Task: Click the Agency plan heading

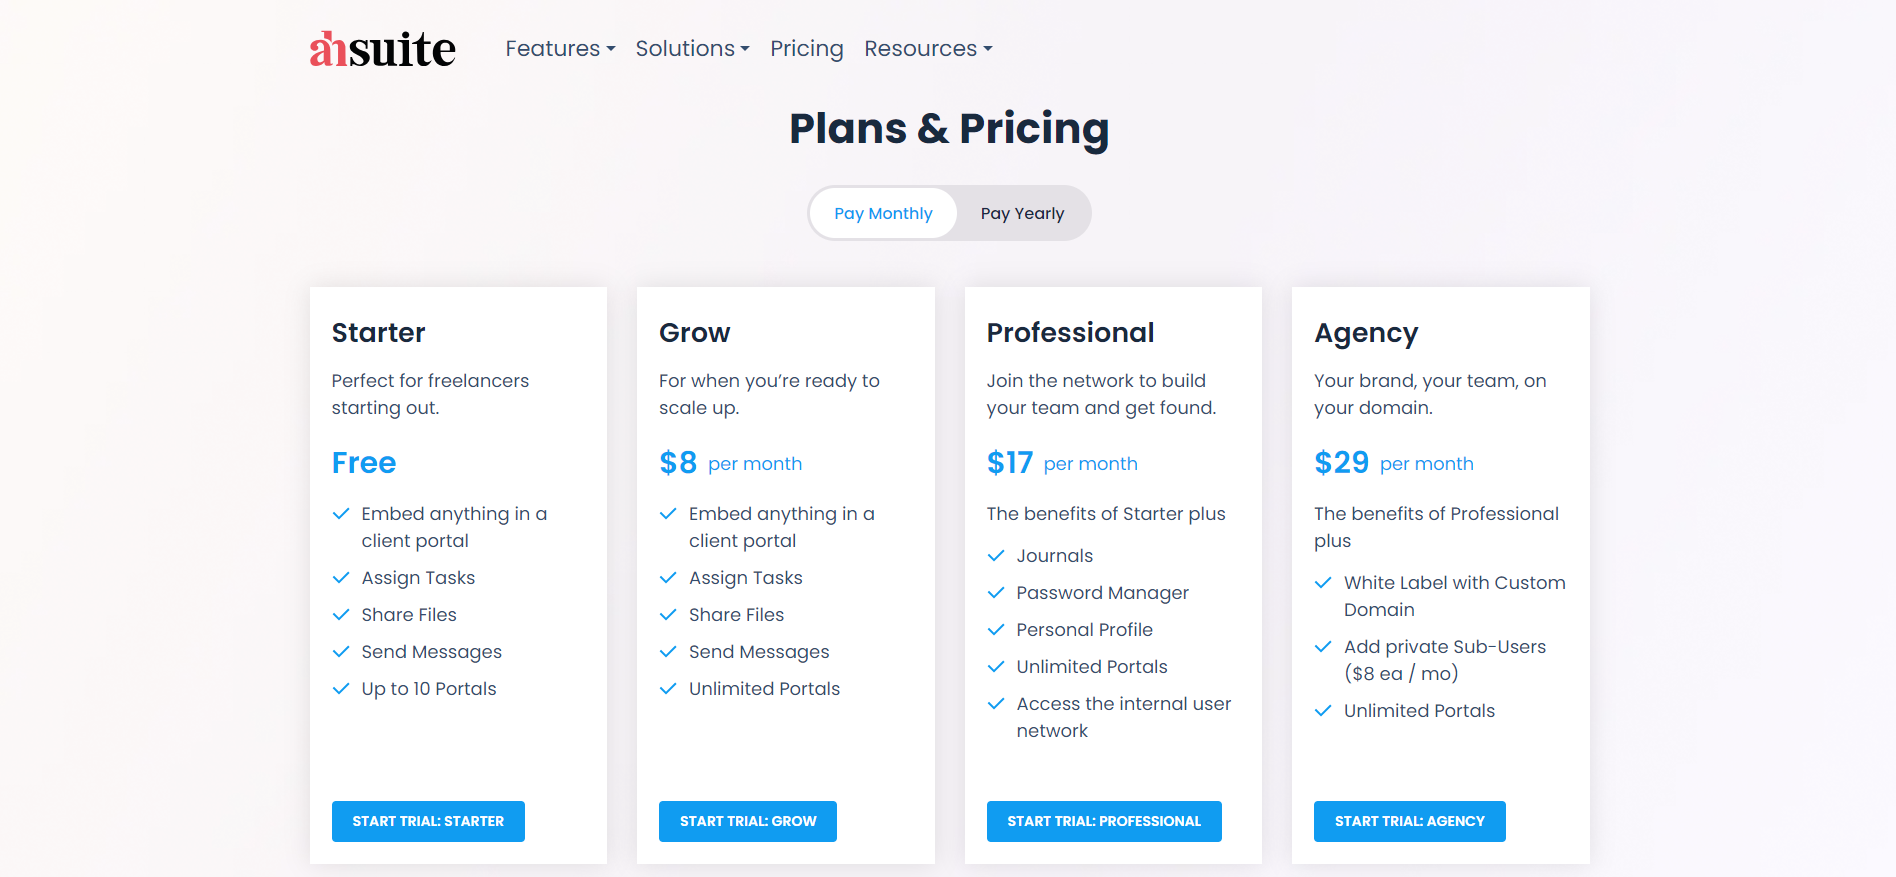Action: (x=1366, y=332)
